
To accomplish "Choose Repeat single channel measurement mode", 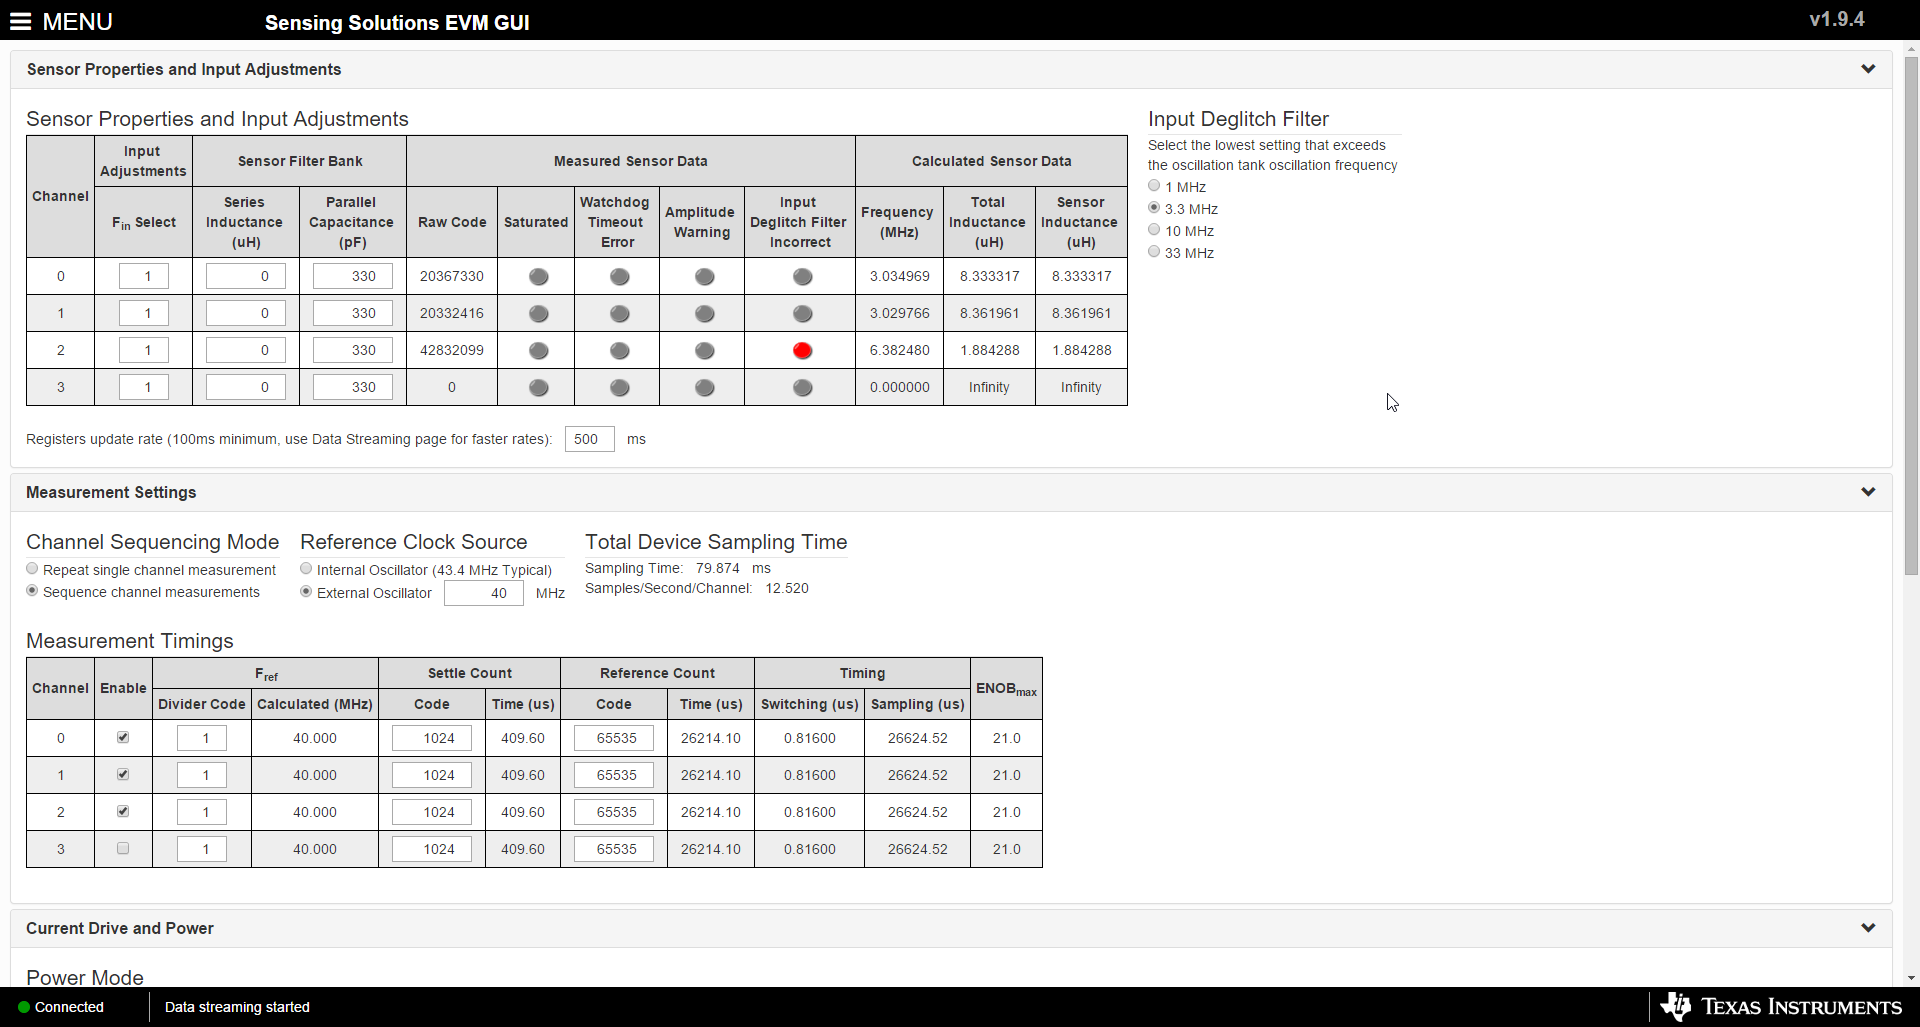I will click(32, 569).
